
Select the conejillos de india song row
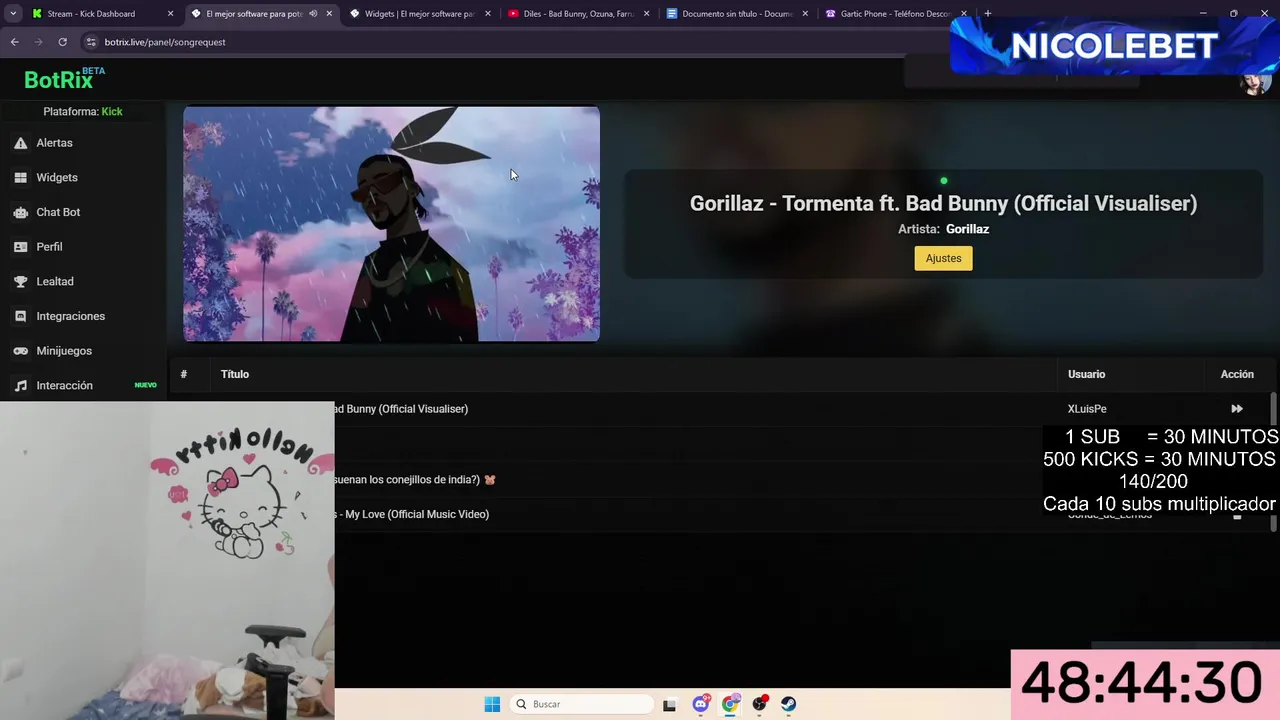pos(722,479)
